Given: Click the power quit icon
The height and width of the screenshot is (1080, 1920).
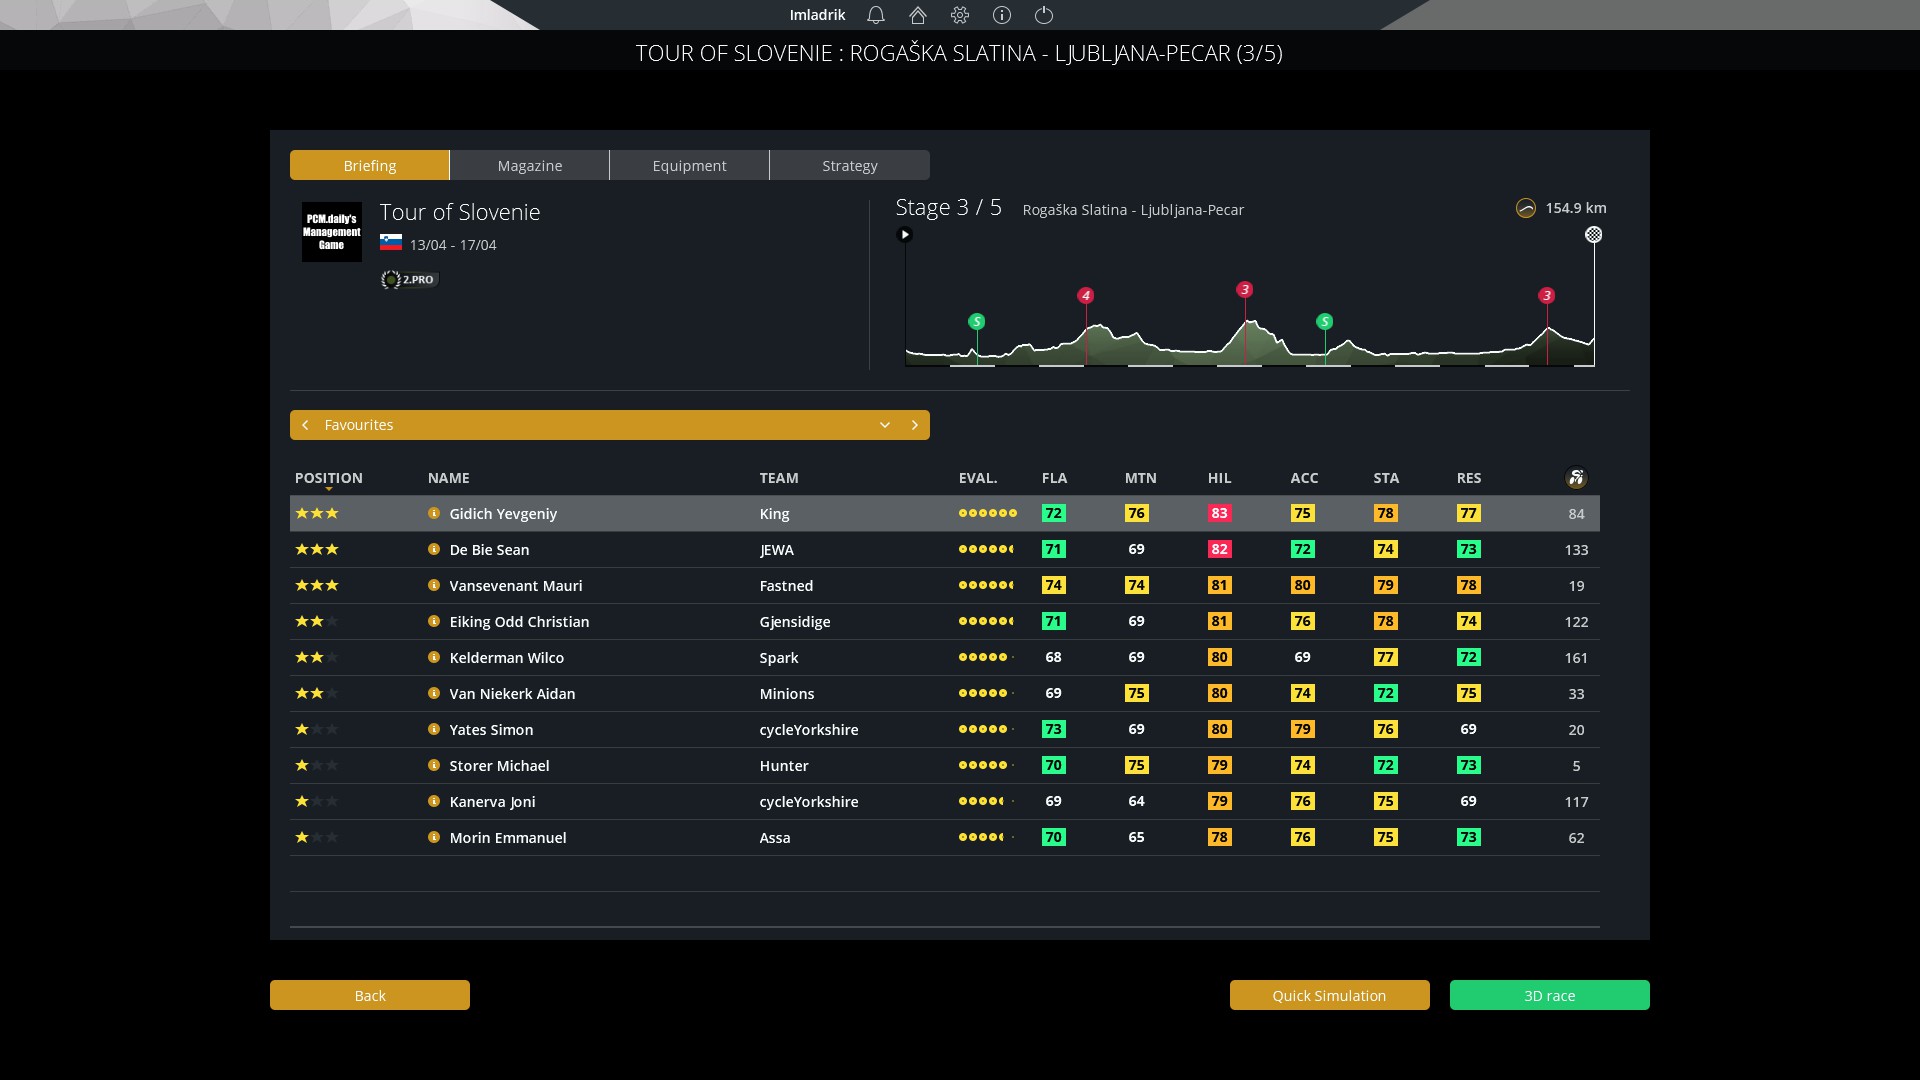Looking at the screenshot, I should tap(1044, 15).
